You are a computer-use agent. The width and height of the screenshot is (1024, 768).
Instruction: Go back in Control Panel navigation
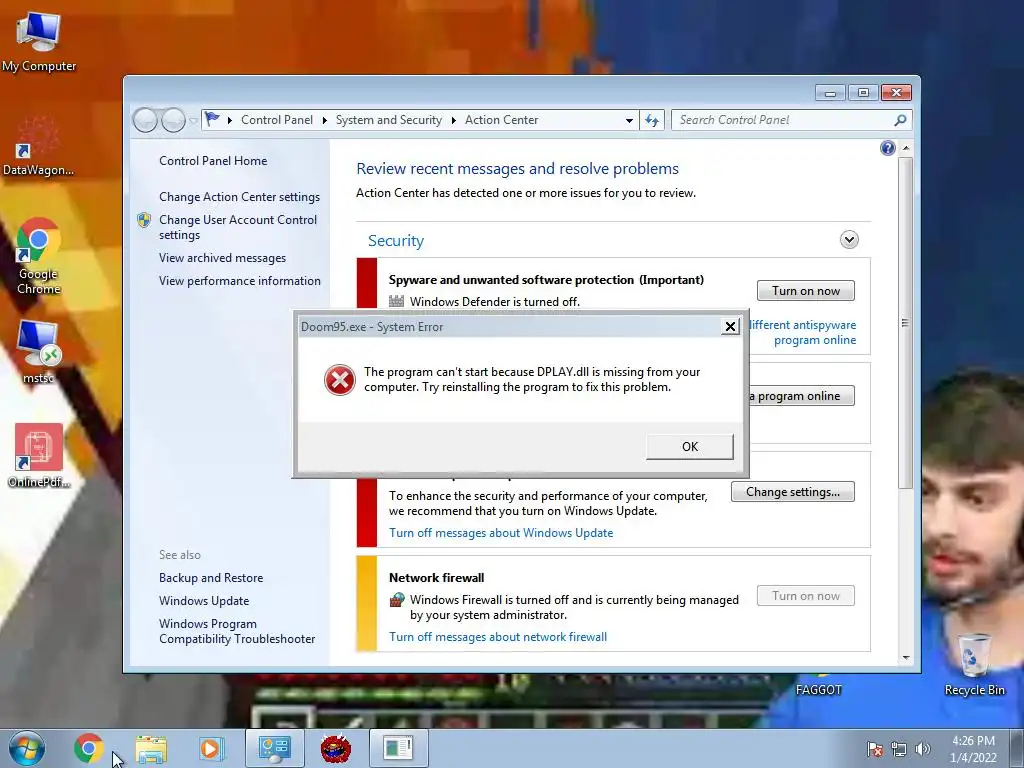point(145,120)
